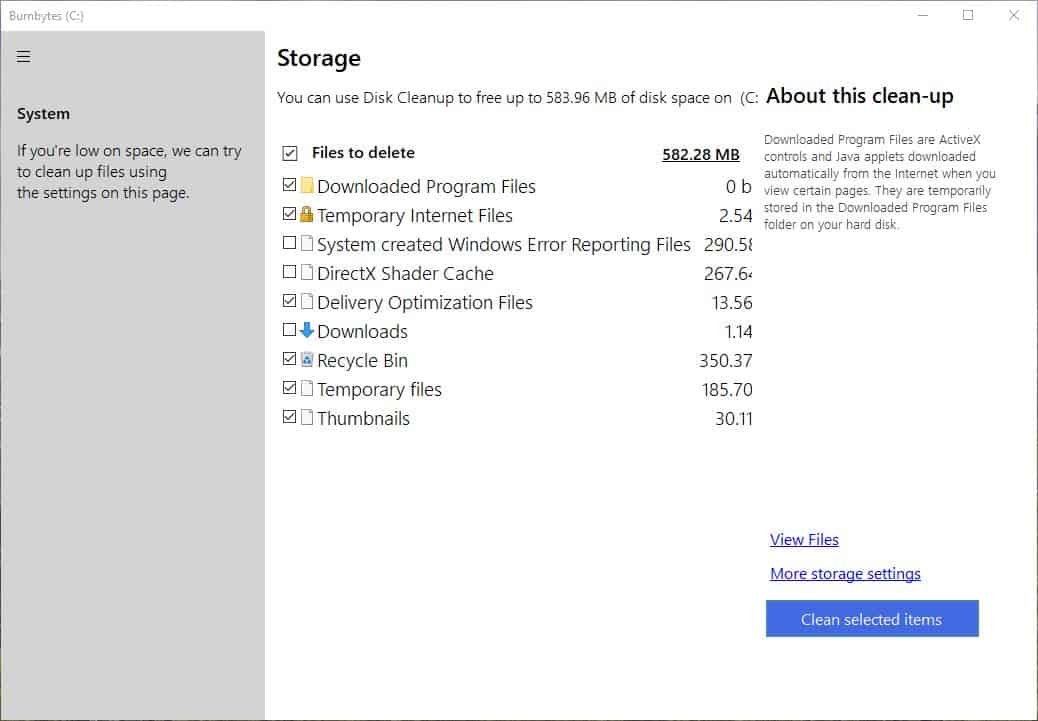Disable the Thumbnails checkbox

click(289, 416)
